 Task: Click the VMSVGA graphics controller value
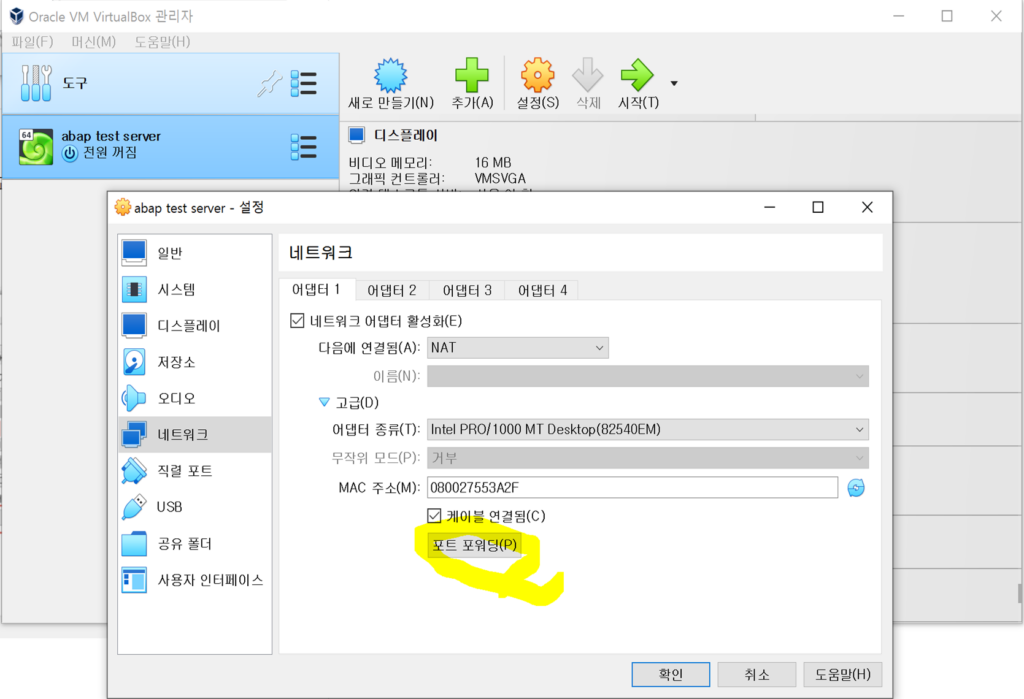point(500,178)
